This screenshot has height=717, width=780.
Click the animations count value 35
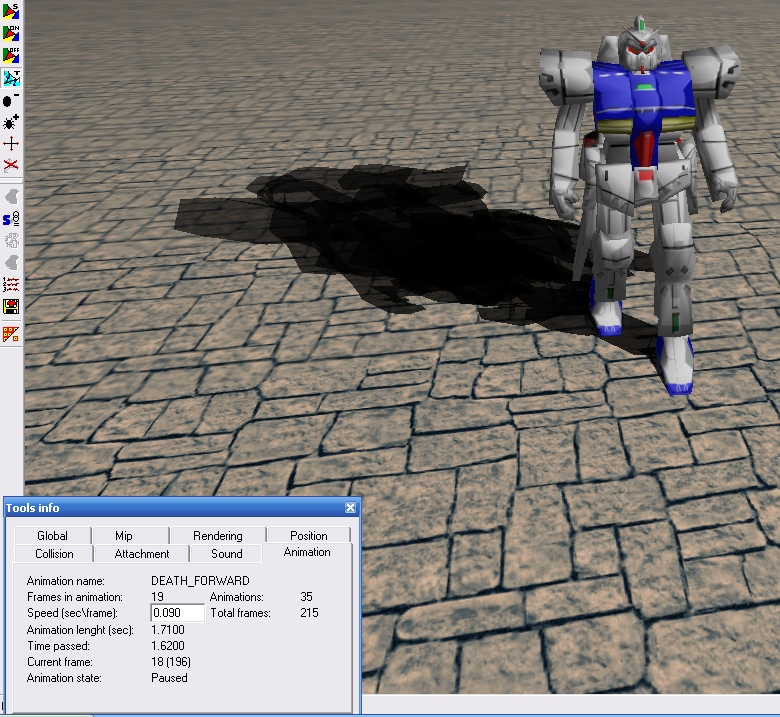click(306, 597)
